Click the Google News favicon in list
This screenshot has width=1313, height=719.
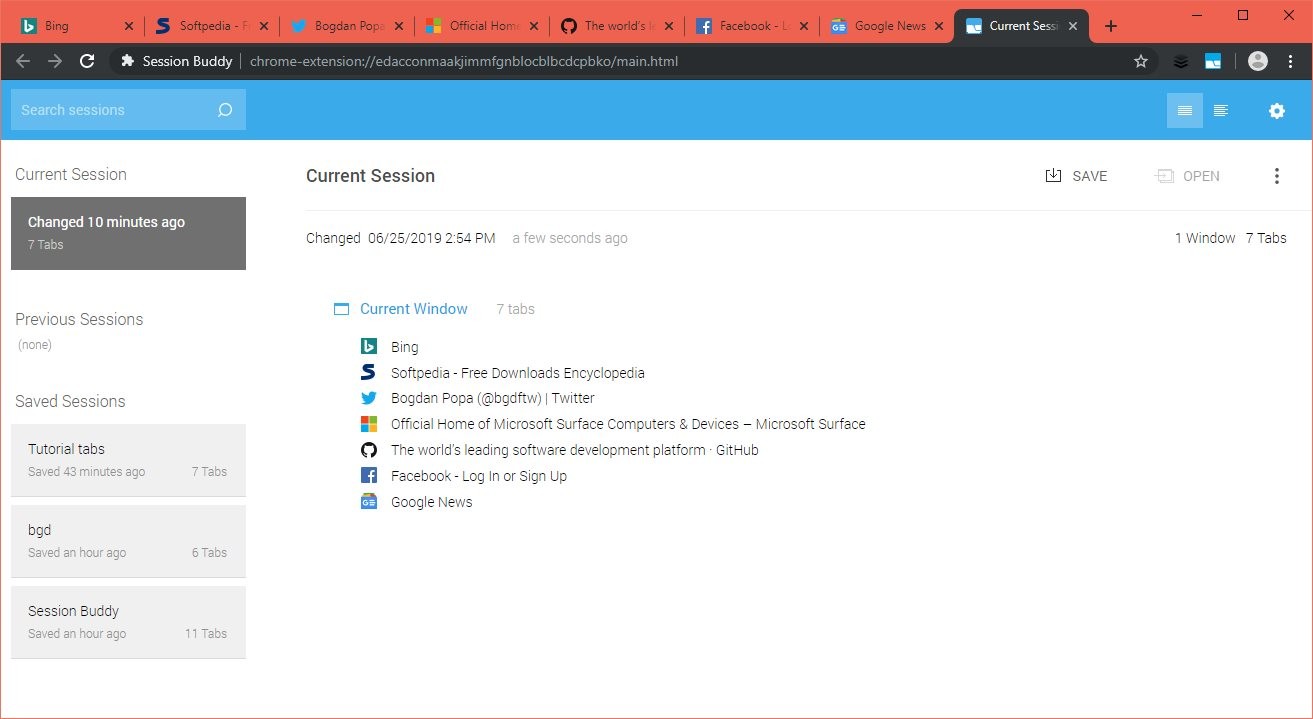pos(369,502)
